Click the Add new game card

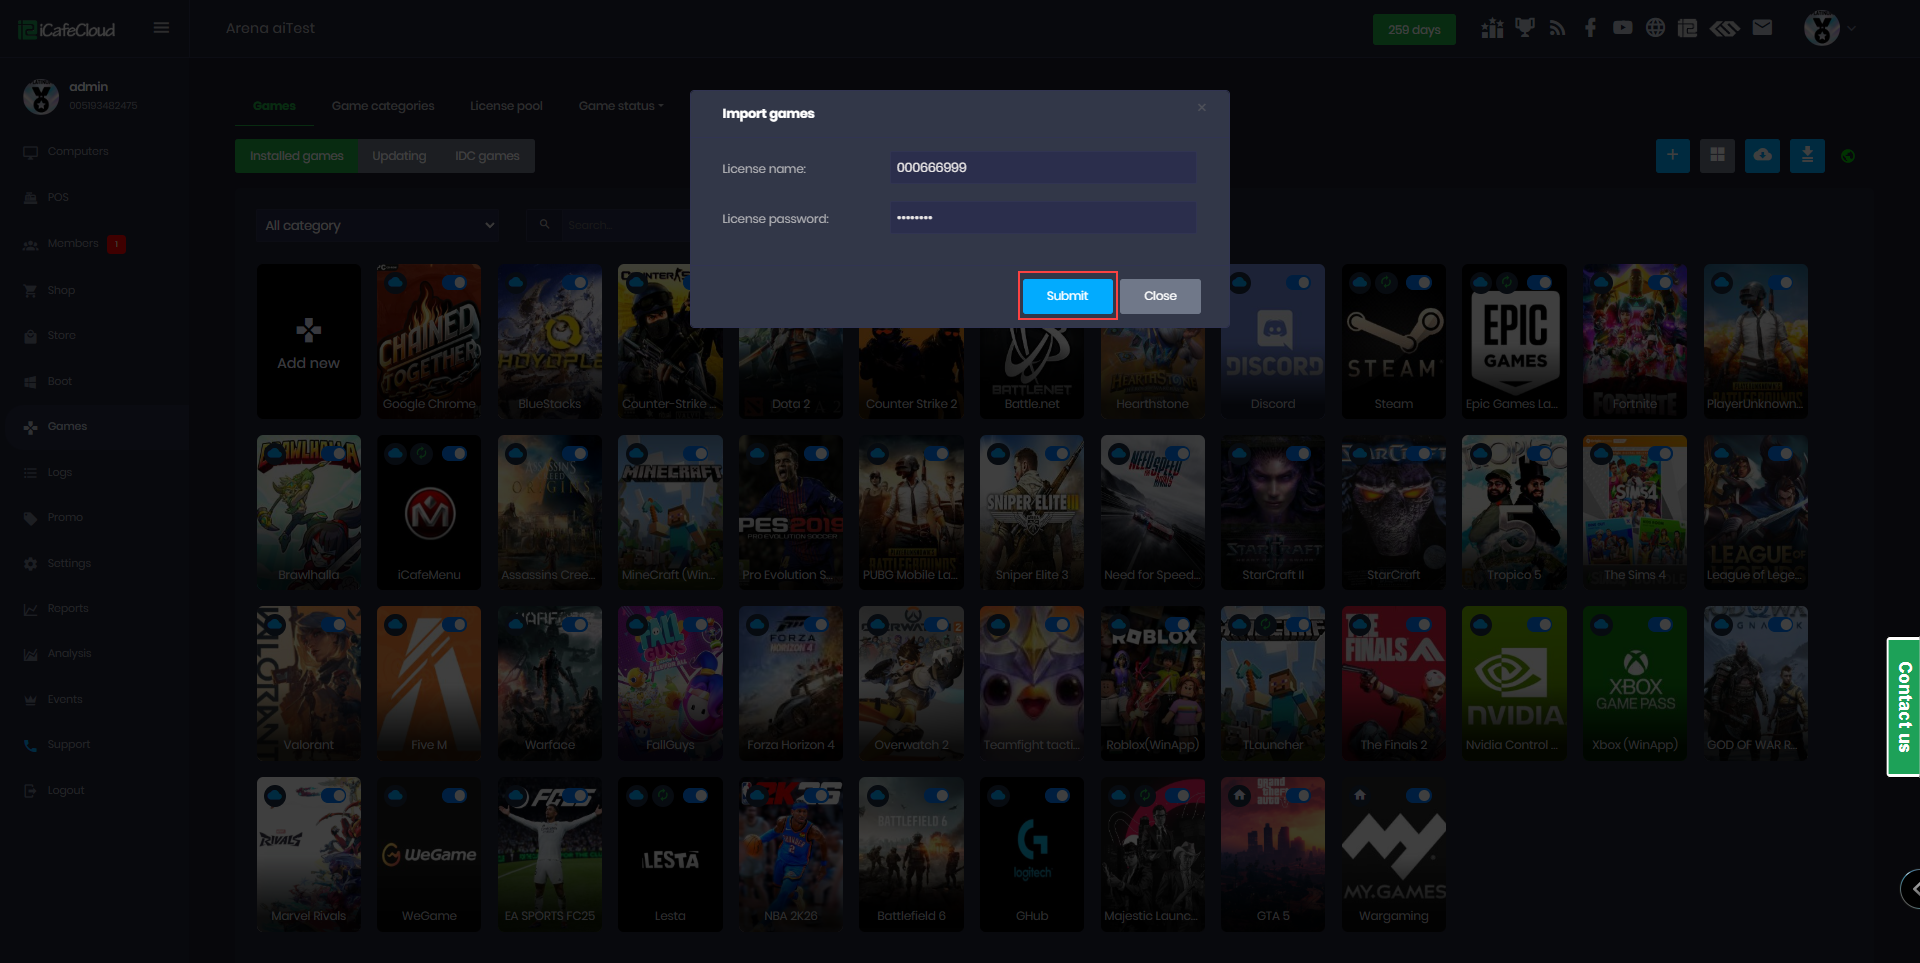(309, 341)
